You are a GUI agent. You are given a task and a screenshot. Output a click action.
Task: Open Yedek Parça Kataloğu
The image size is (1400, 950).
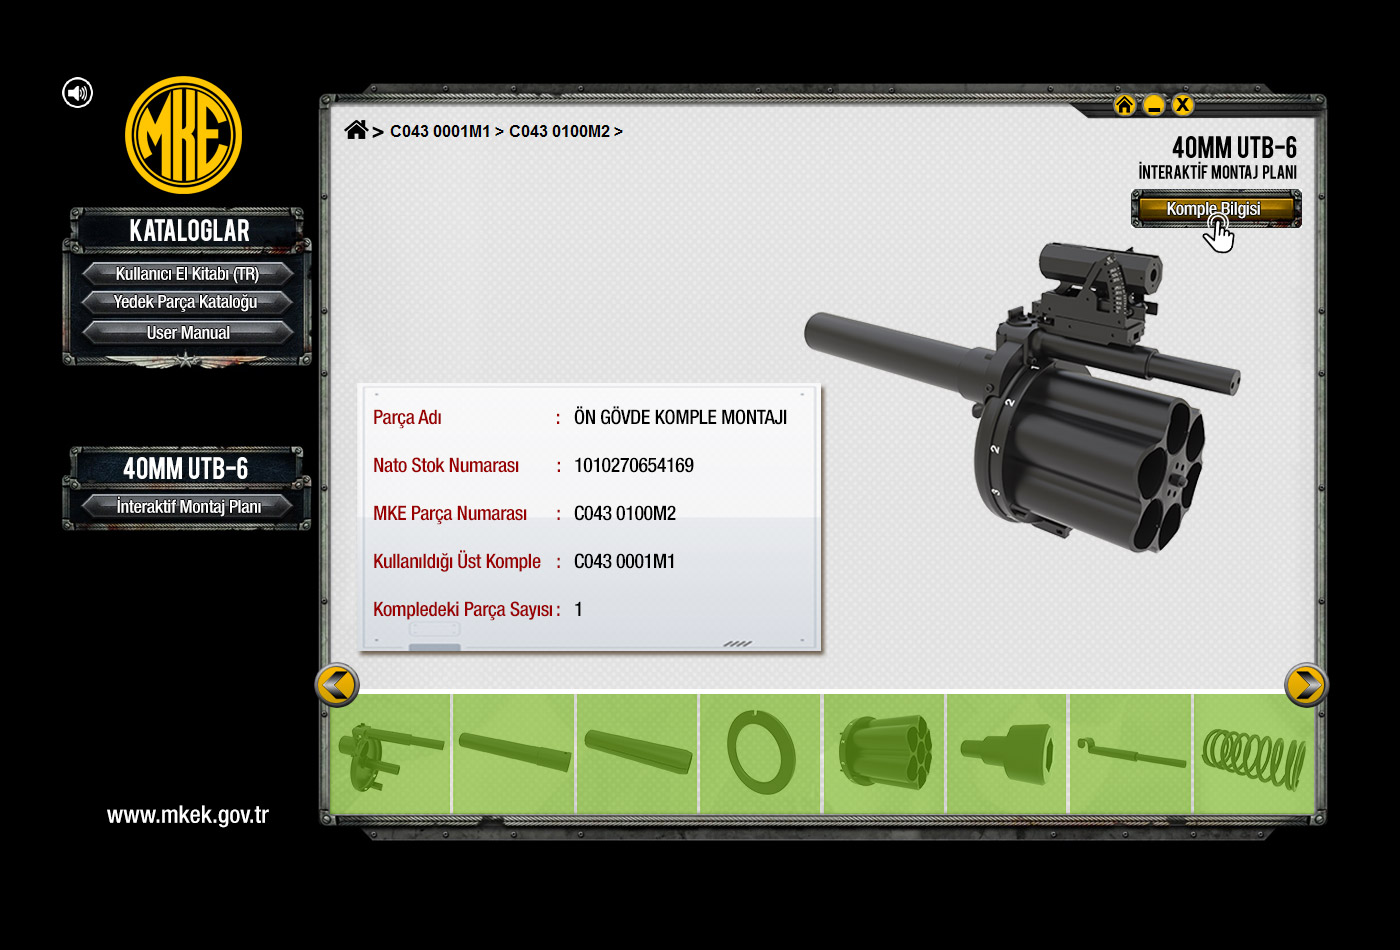[187, 302]
